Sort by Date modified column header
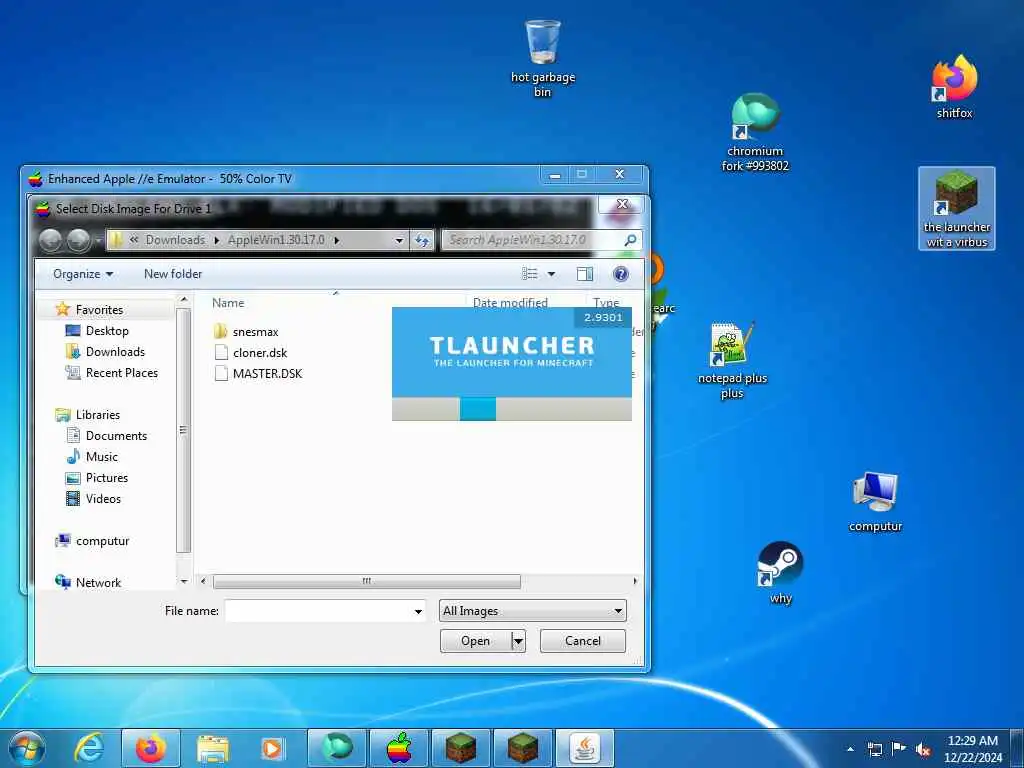Viewport: 1024px width, 768px height. [510, 302]
